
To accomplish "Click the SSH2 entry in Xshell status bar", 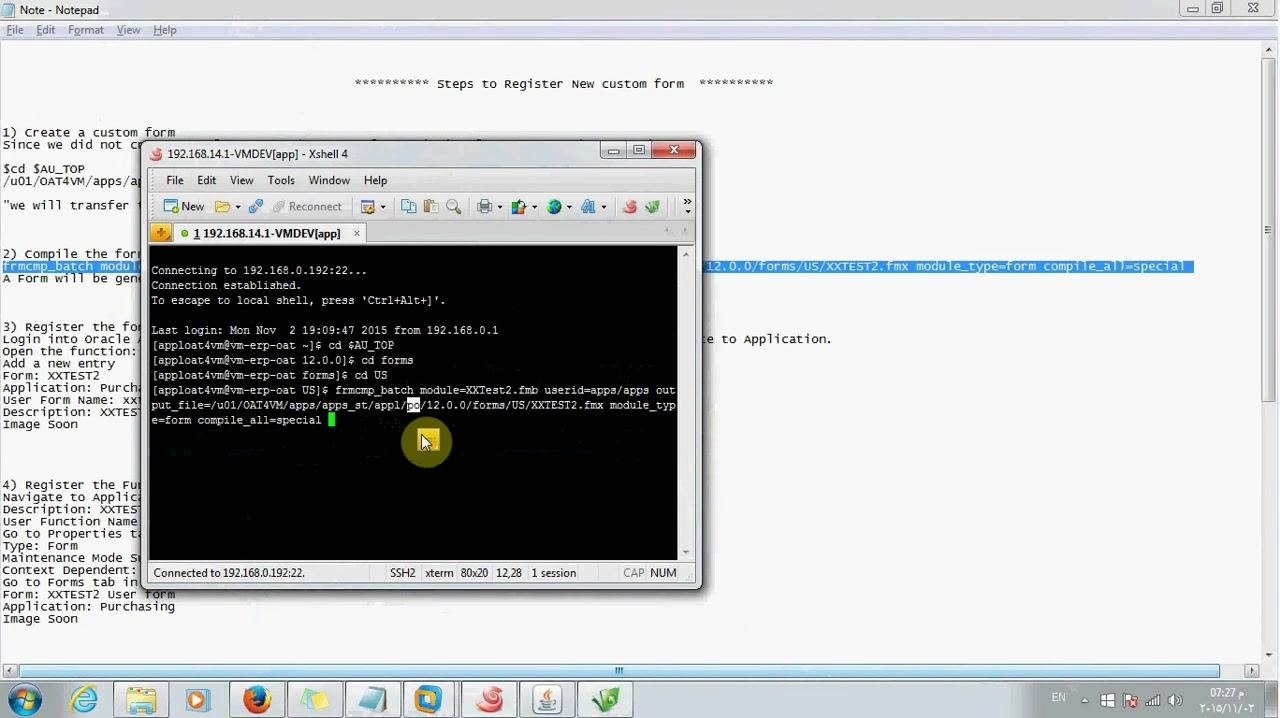I will (x=402, y=573).
